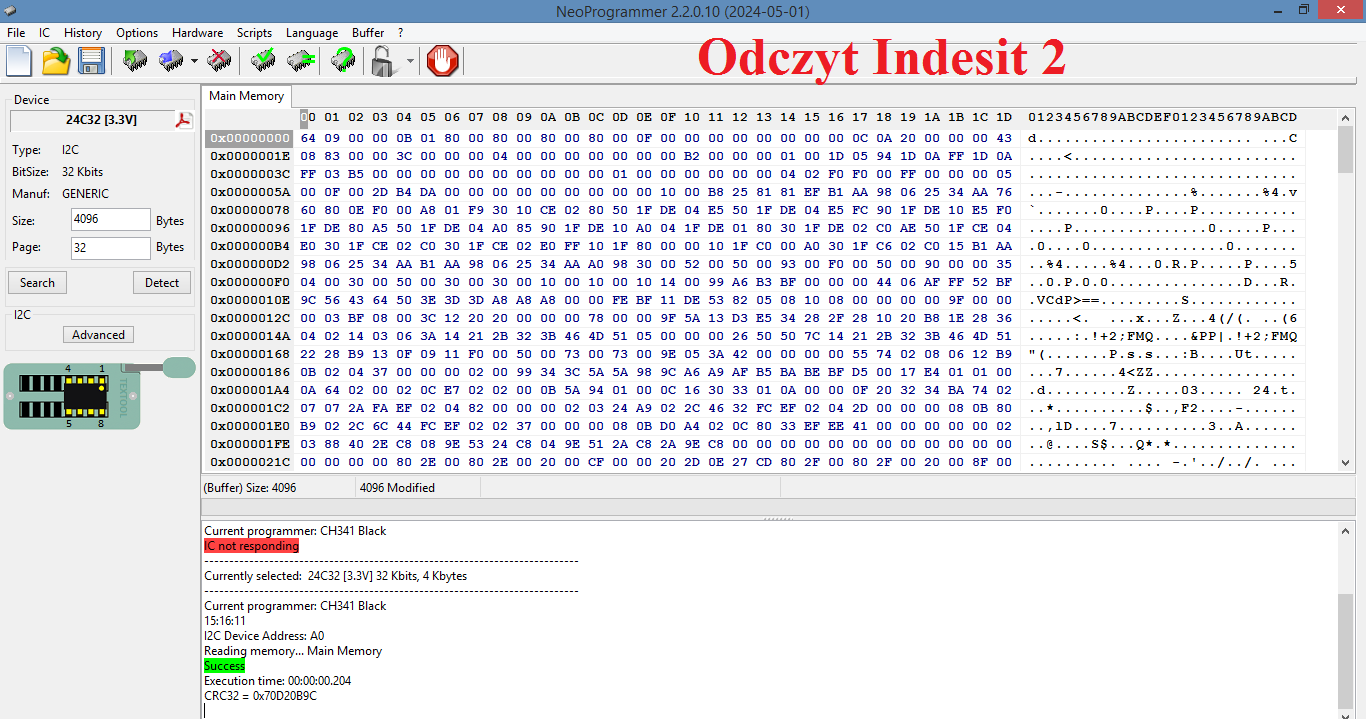The height and width of the screenshot is (719, 1366).
Task: Erase the IC with the red X chip icon
Action: (219, 61)
